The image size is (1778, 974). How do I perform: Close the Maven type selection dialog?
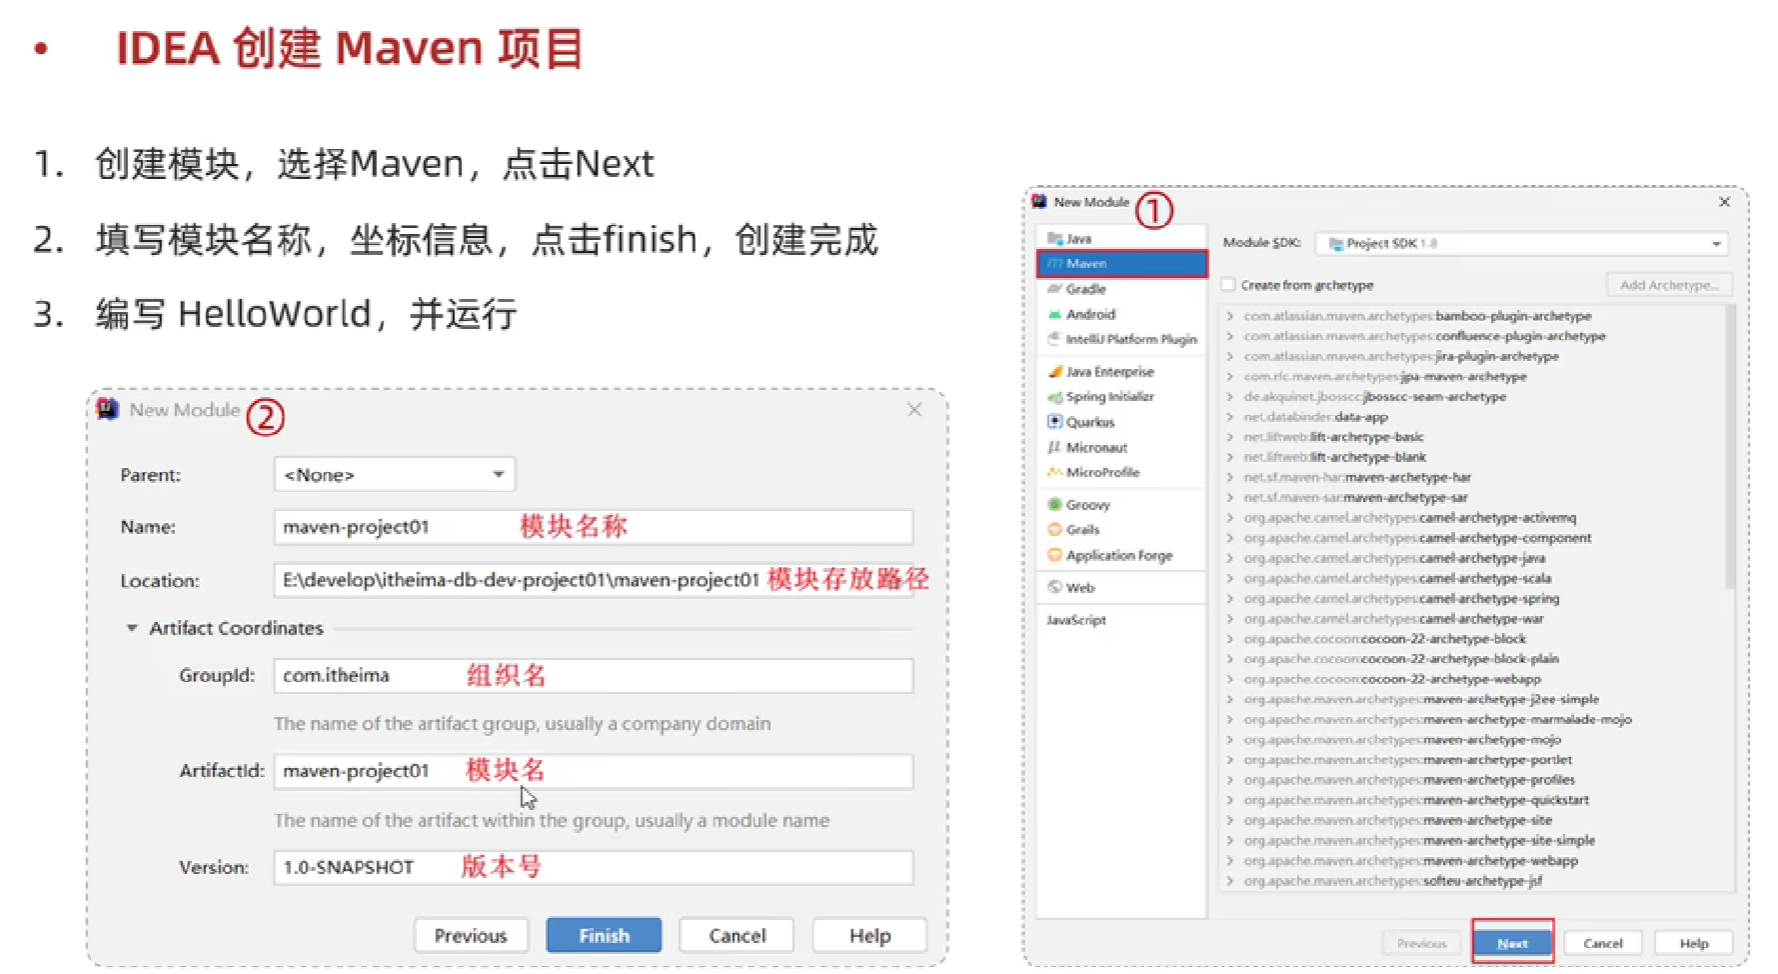tap(1724, 202)
